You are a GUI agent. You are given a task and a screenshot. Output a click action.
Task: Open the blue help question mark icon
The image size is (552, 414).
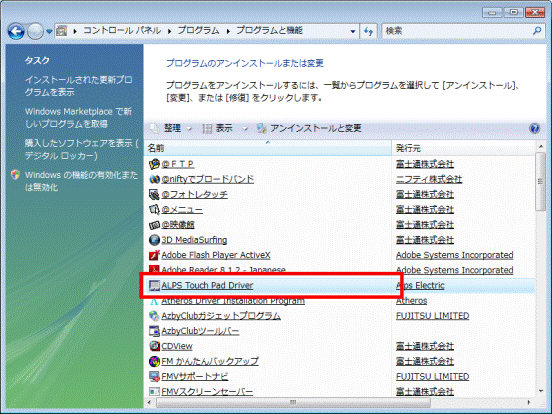click(534, 128)
